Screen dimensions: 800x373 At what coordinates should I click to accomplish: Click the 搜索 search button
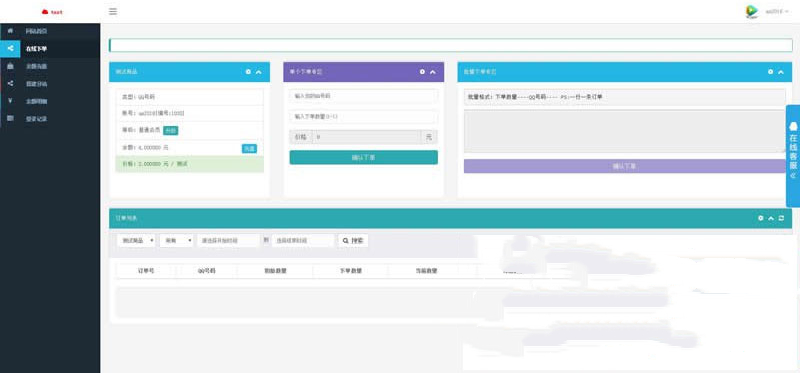click(x=353, y=240)
